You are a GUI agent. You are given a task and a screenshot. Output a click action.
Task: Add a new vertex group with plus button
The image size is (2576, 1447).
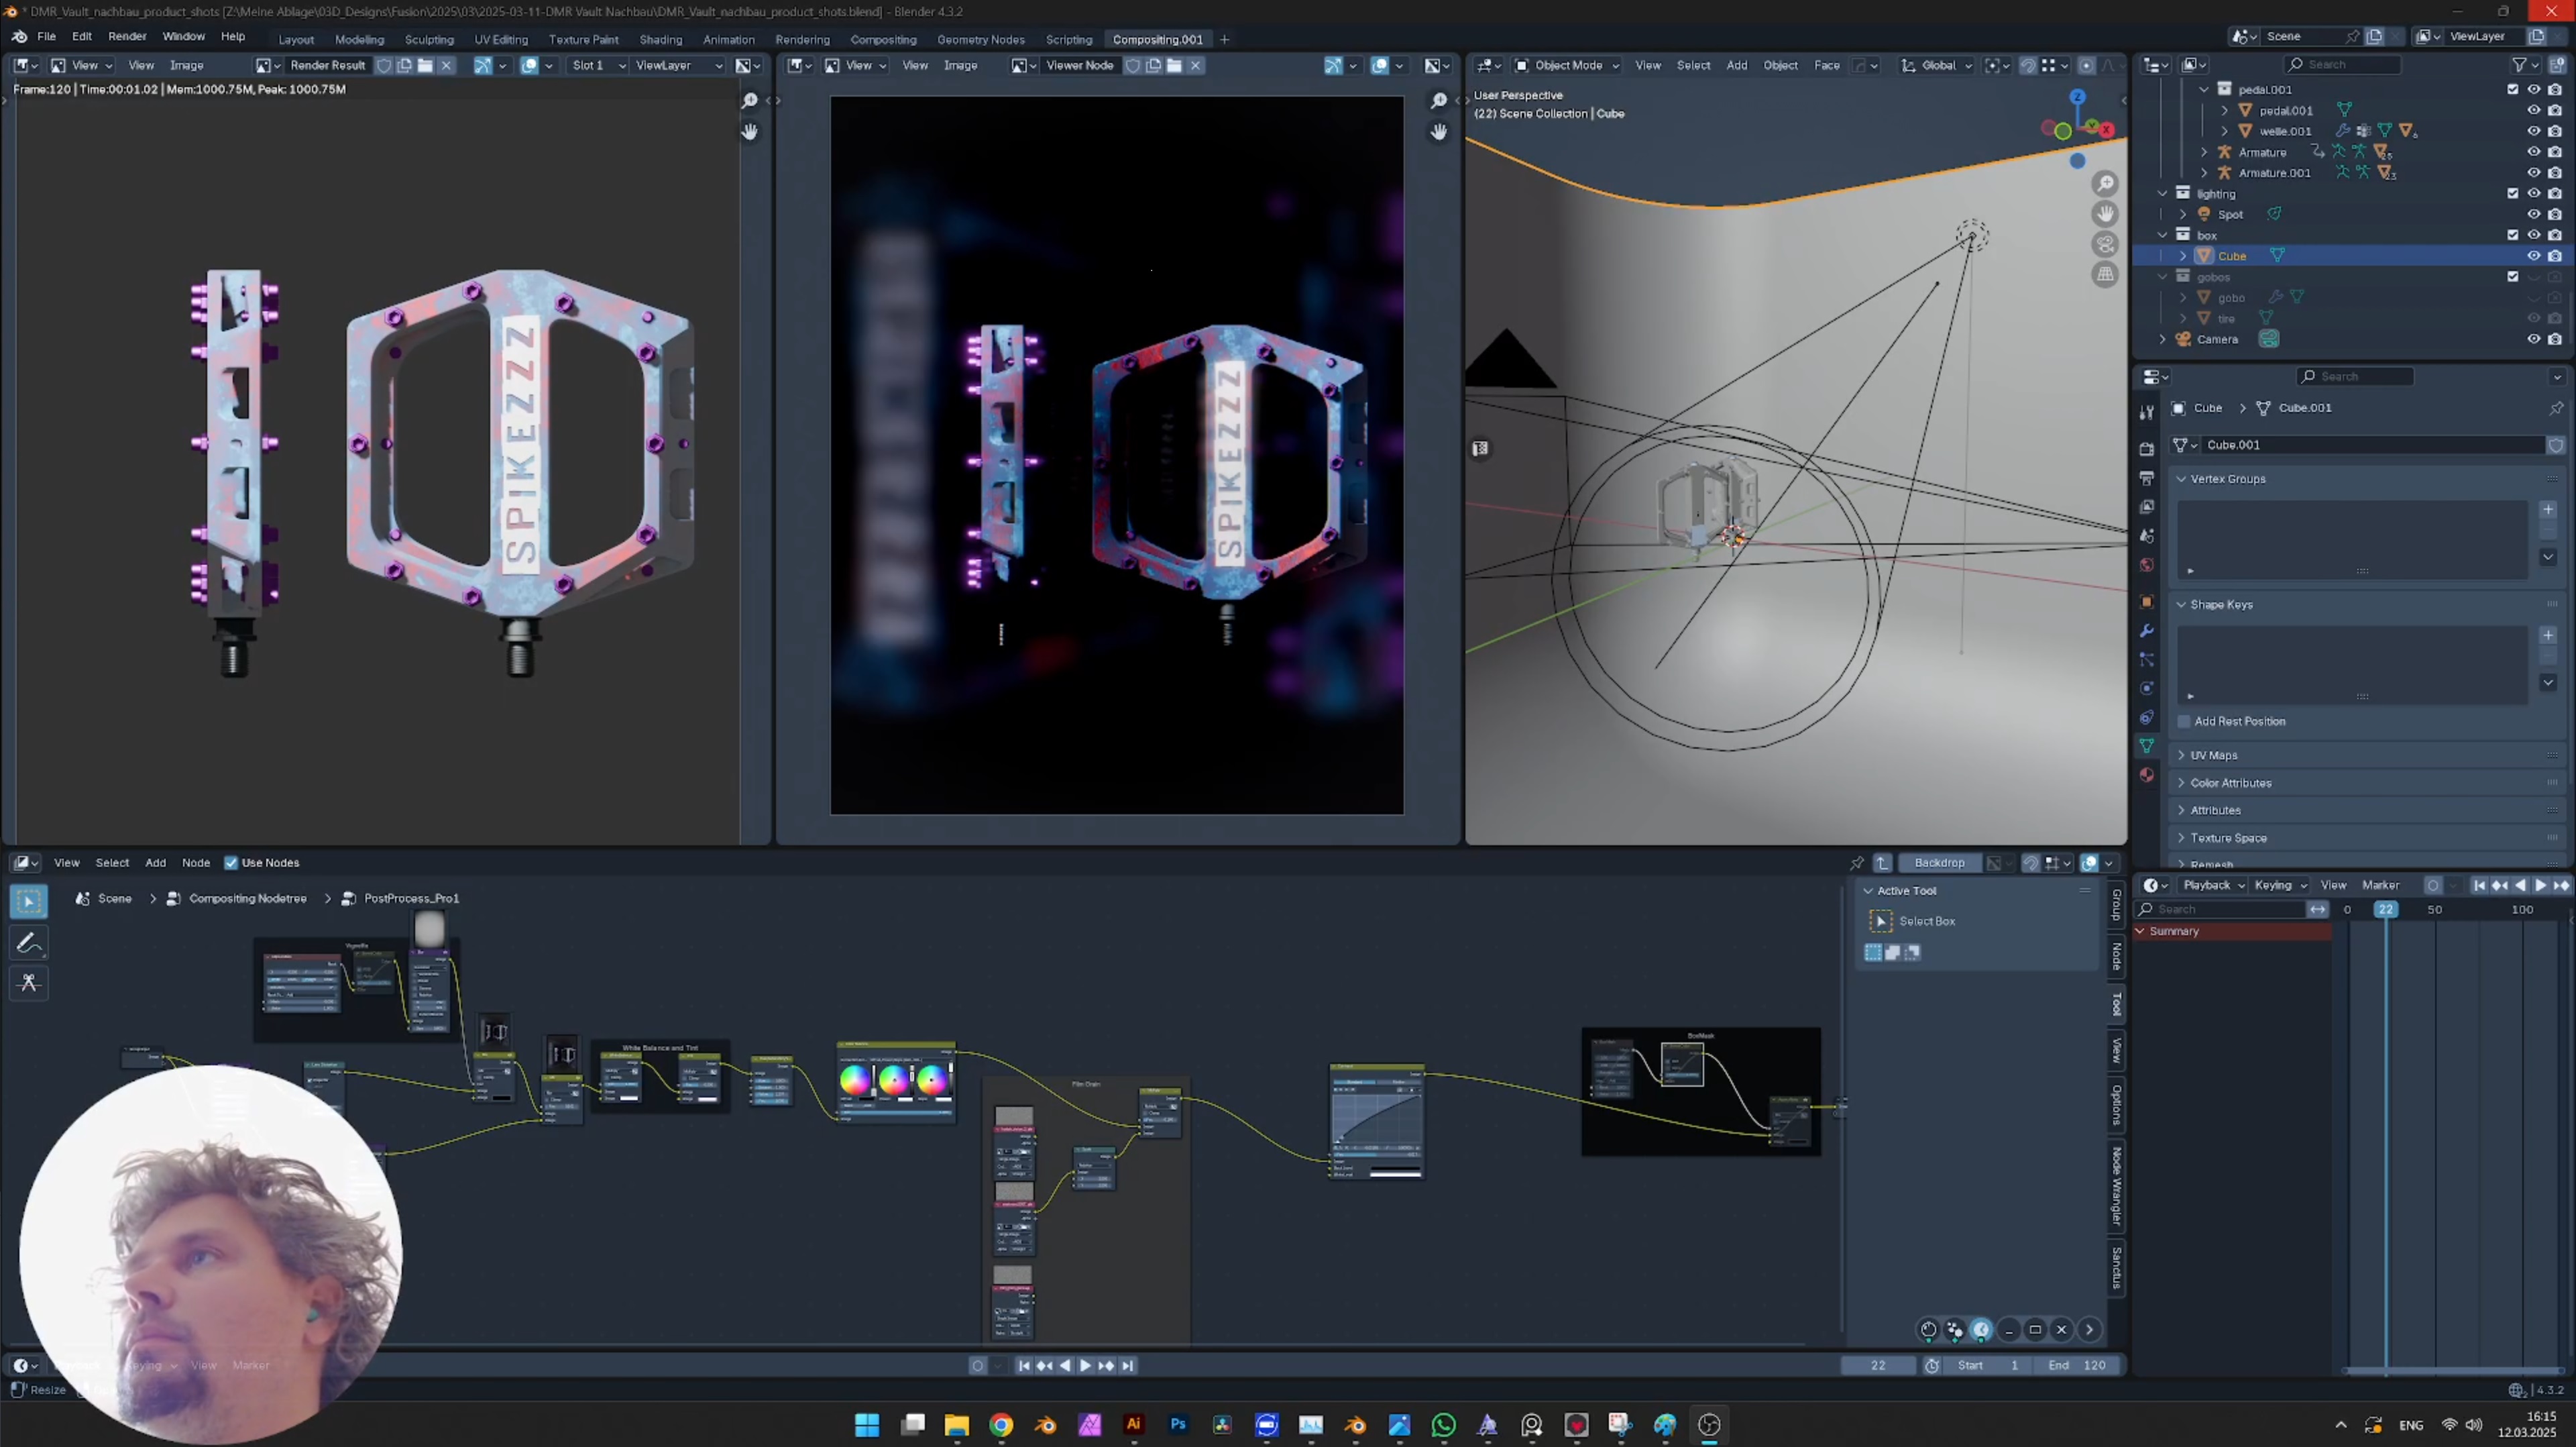(x=2548, y=510)
